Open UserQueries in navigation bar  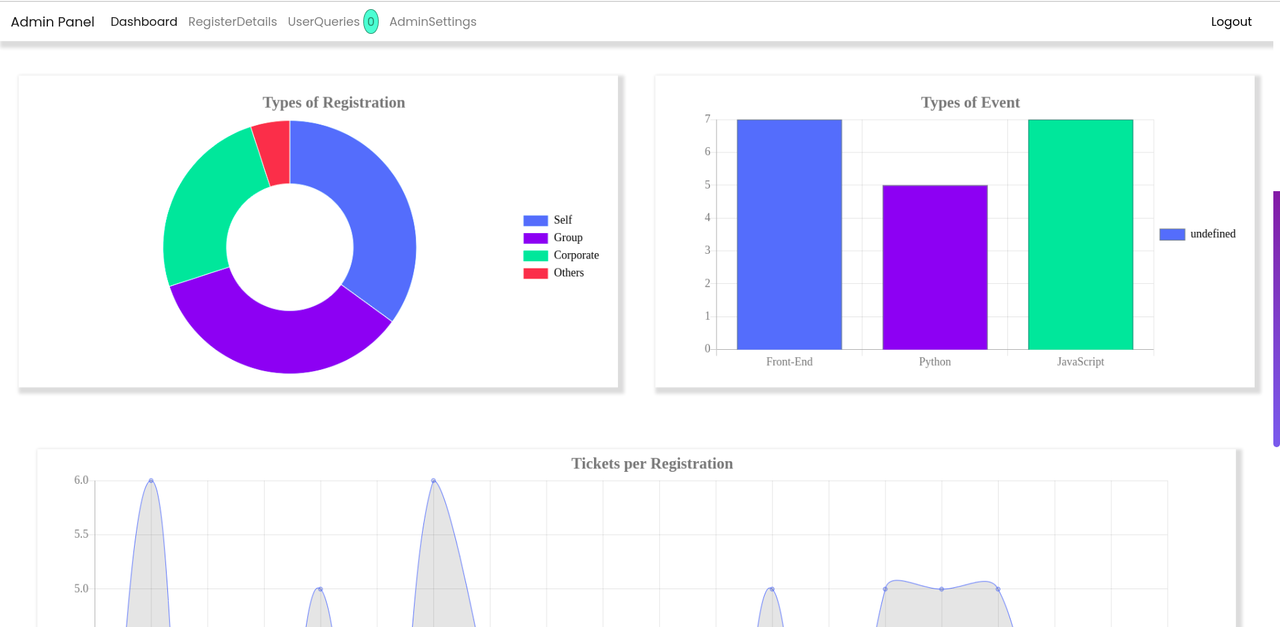point(323,22)
